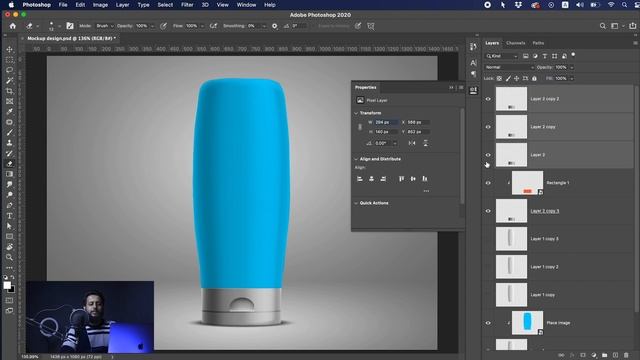Align top edges in Properties panel

402,179
